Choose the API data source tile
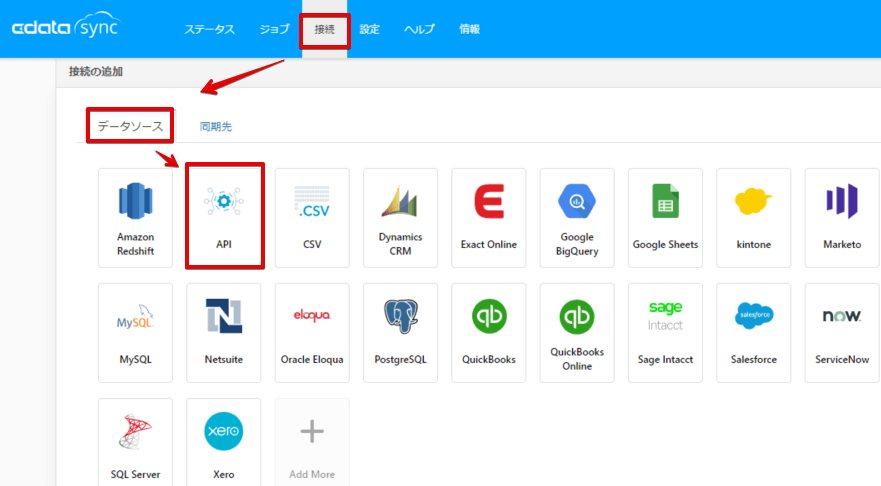This screenshot has width=881, height=486. click(224, 217)
